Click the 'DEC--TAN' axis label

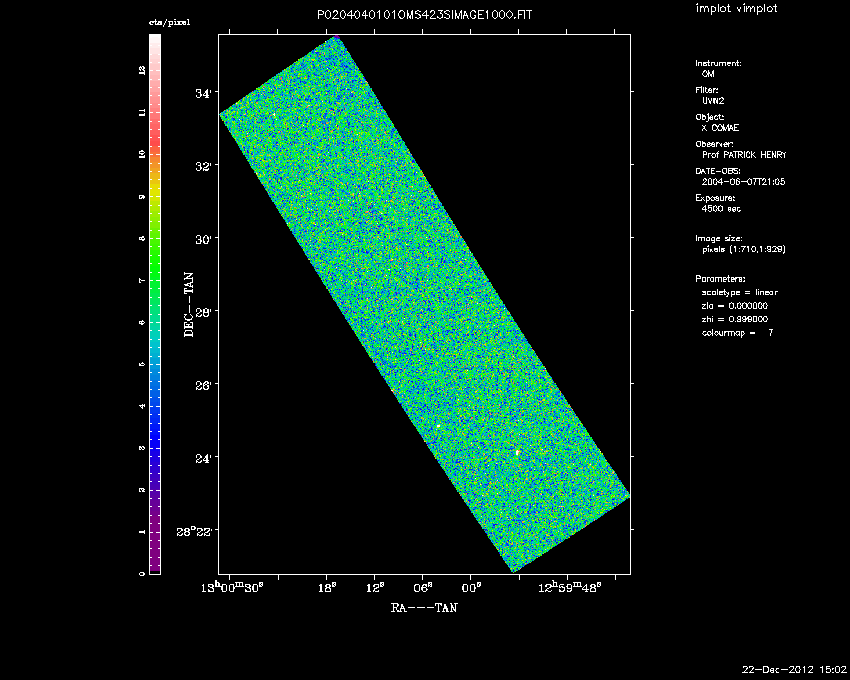point(189,305)
